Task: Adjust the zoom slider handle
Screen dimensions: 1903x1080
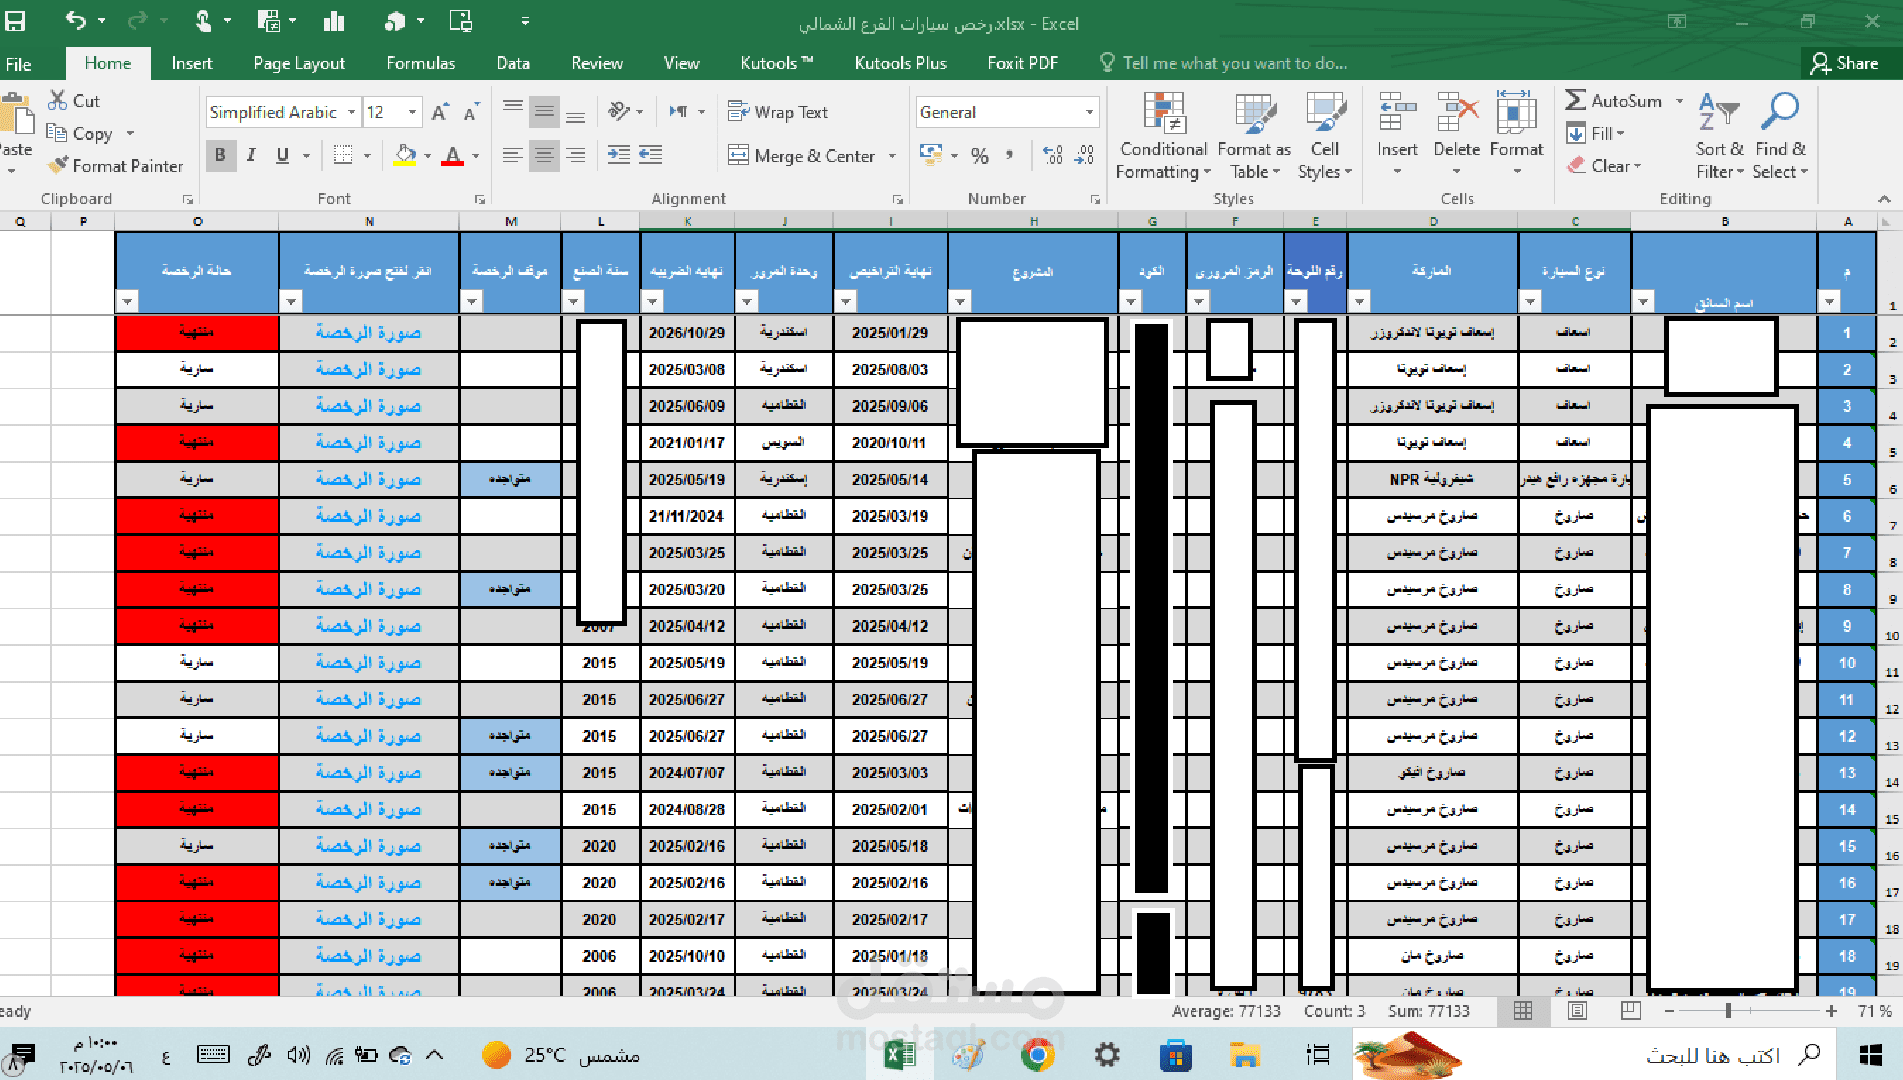Action: tap(1728, 1011)
